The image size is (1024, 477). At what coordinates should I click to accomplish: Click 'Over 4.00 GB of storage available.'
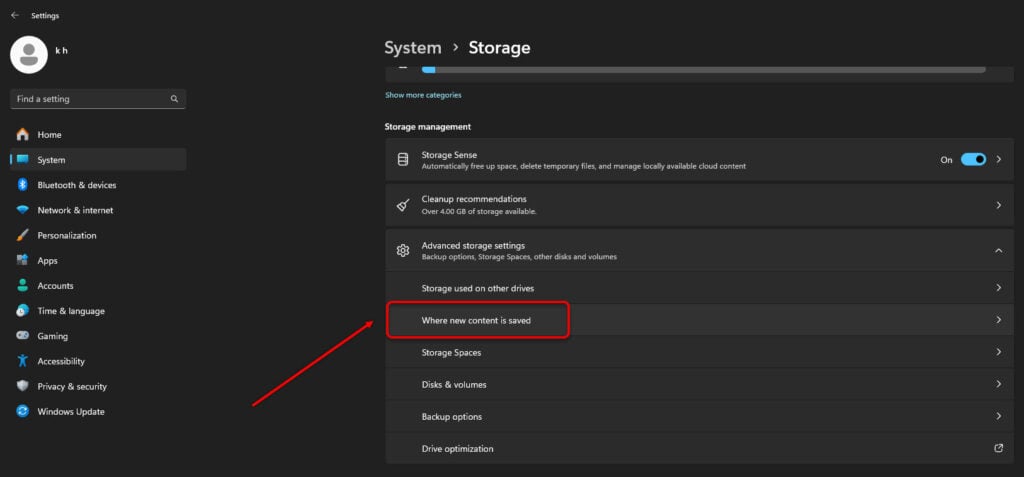[x=479, y=212]
